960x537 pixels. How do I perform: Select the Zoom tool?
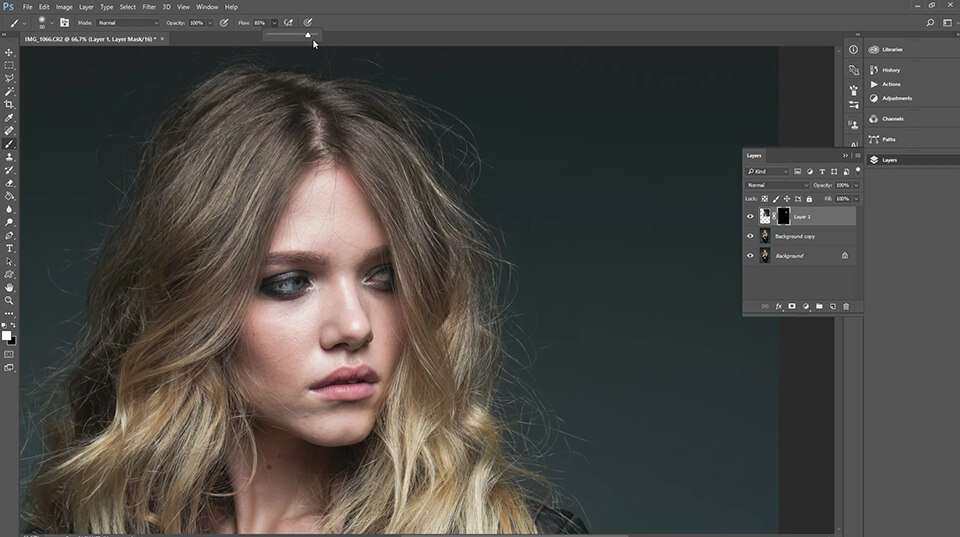[x=9, y=301]
